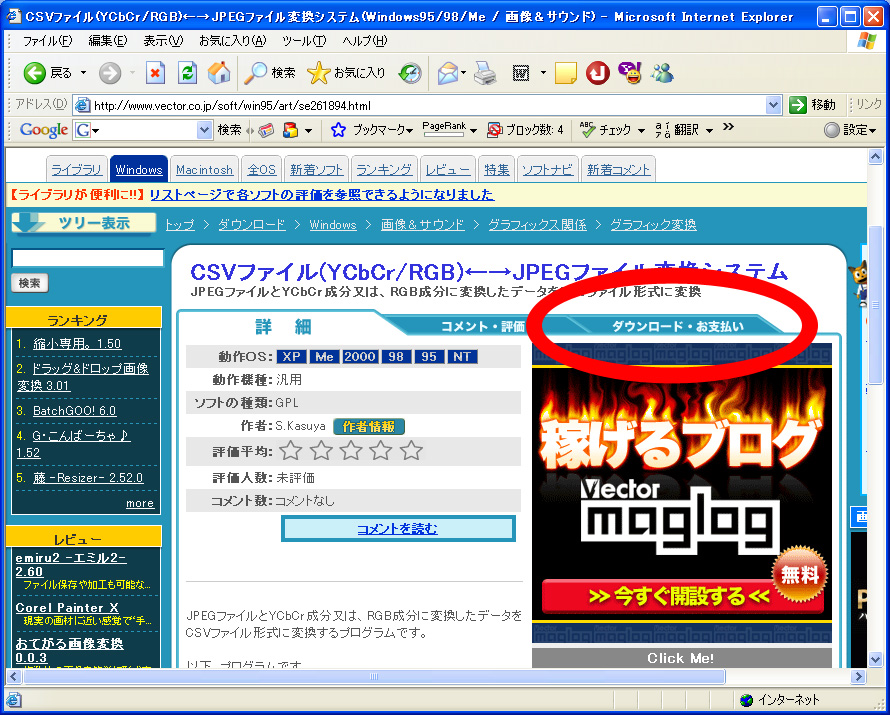Viewport: 890px width, 715px height.
Task: Expand the Google search box dropdown
Action: point(204,131)
